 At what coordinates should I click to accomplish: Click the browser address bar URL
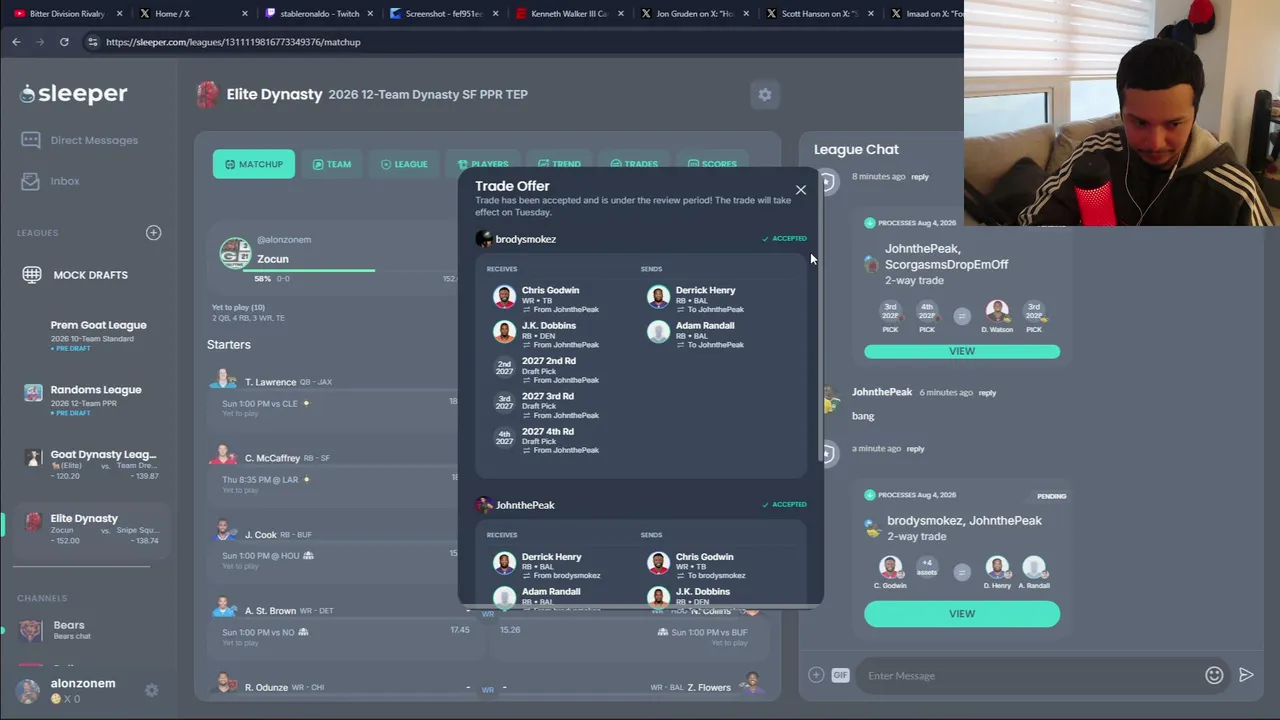coord(232,42)
